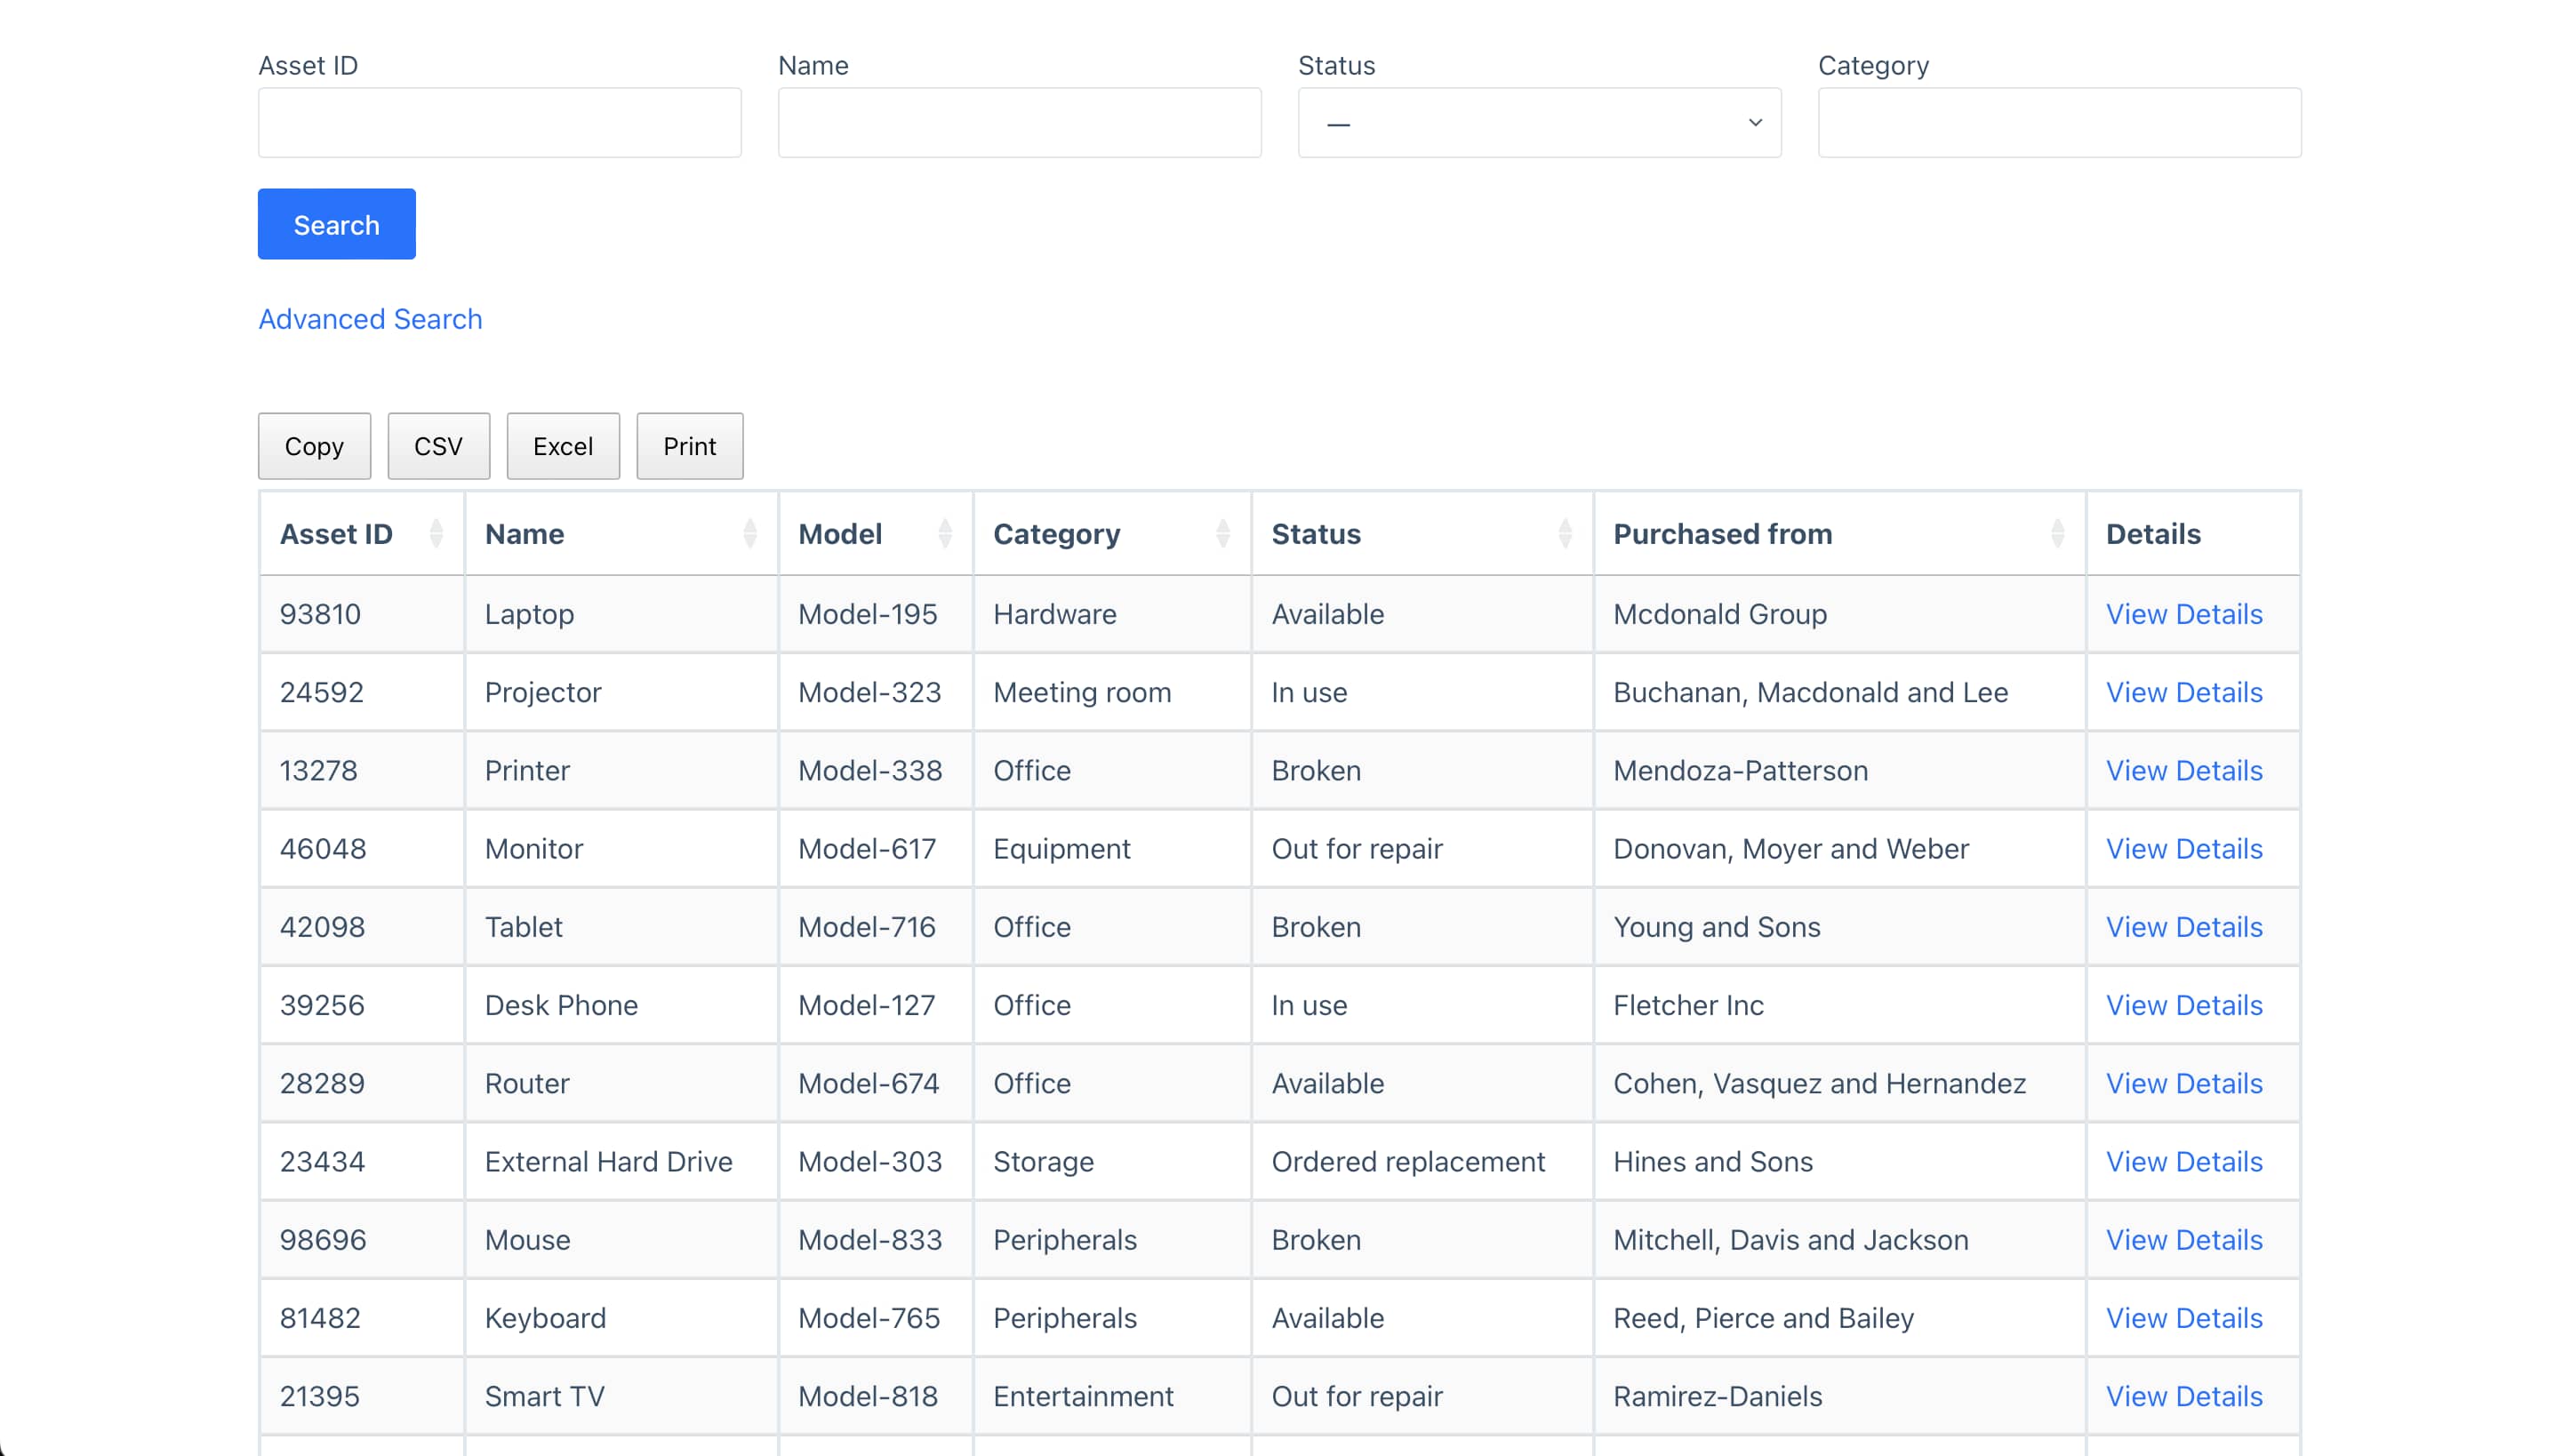Export table as CSV
Screen dimensions: 2555x1456
point(438,446)
